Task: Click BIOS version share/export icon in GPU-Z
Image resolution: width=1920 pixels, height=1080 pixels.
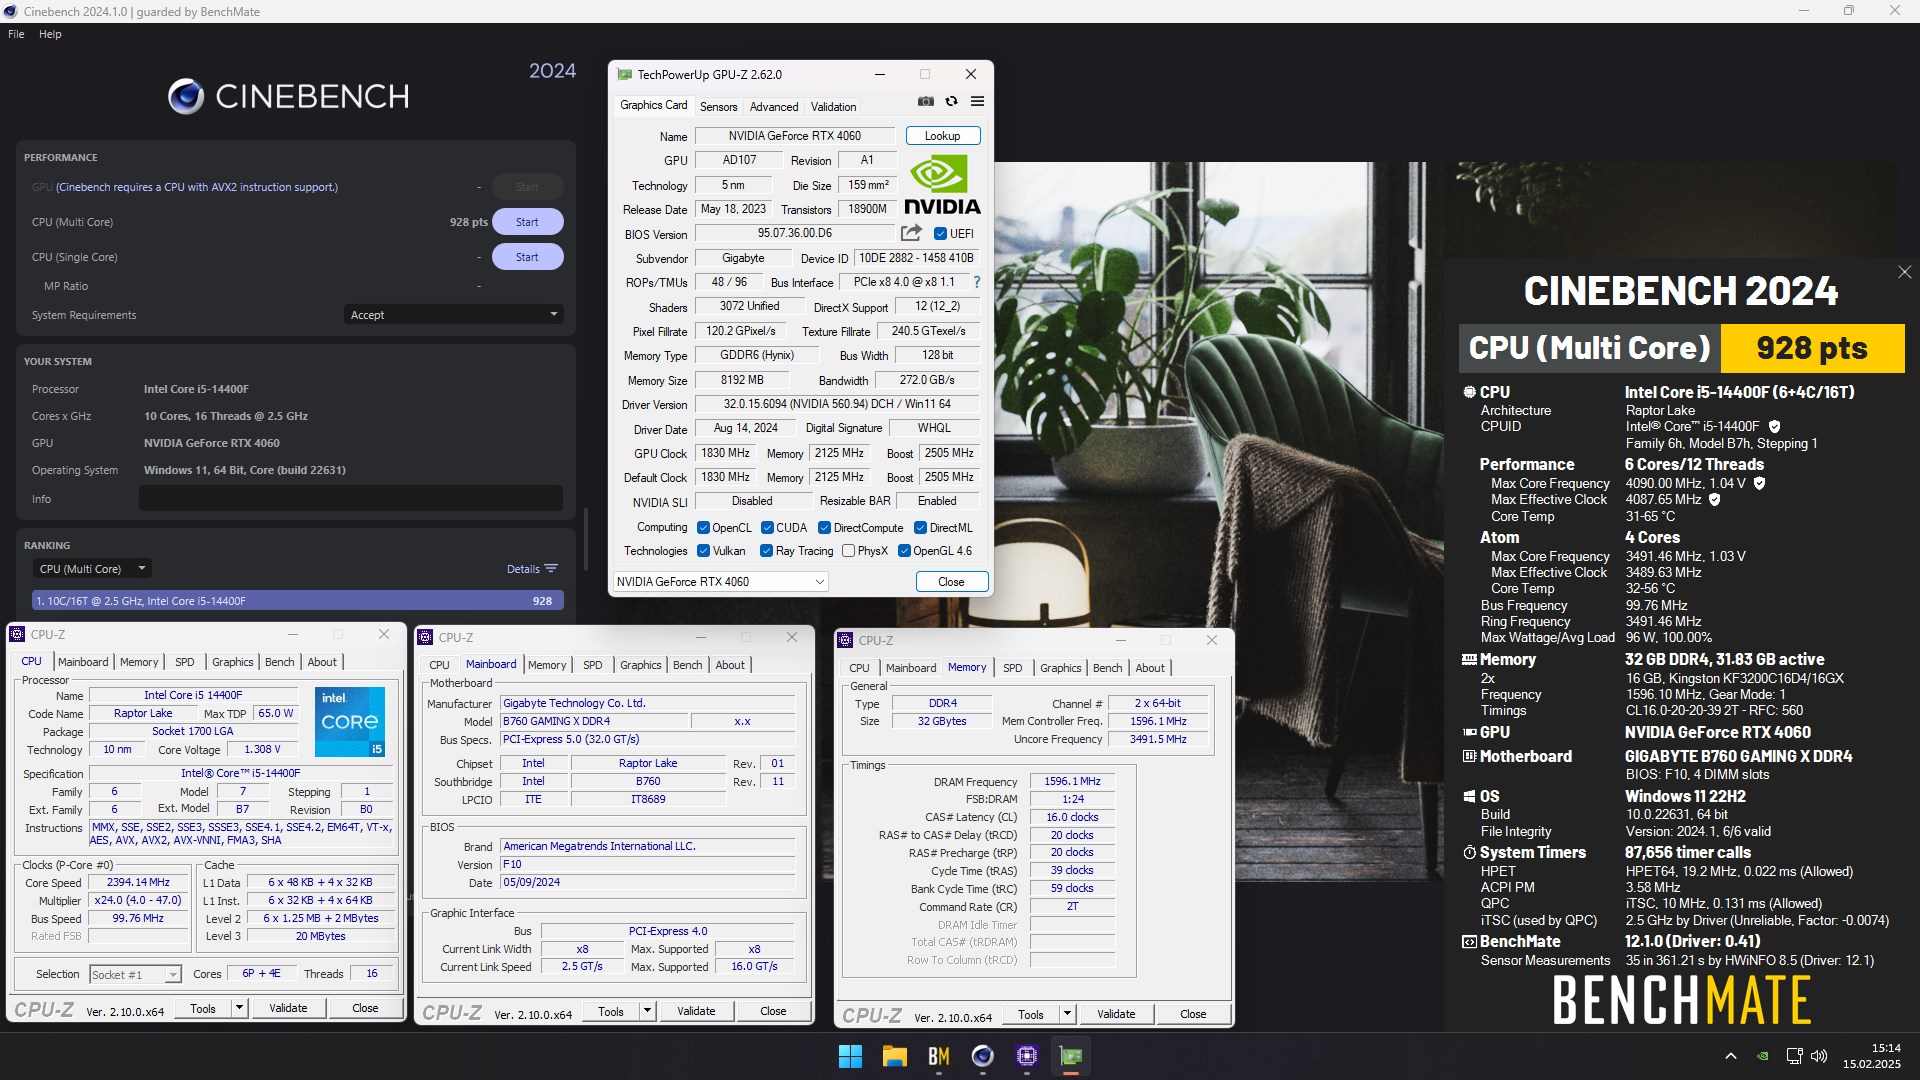Action: tap(911, 233)
